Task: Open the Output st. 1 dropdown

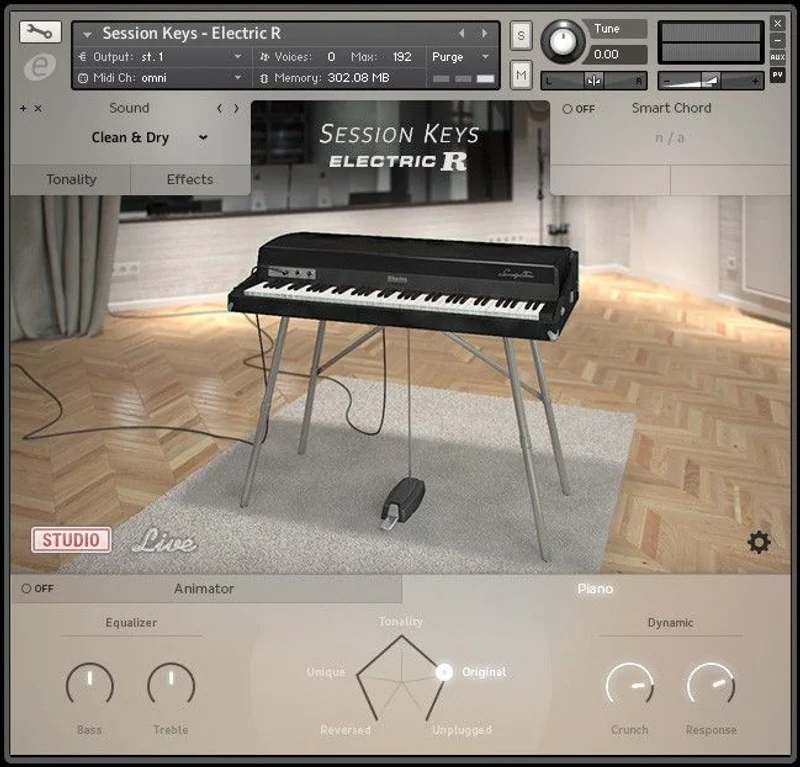Action: 160,57
